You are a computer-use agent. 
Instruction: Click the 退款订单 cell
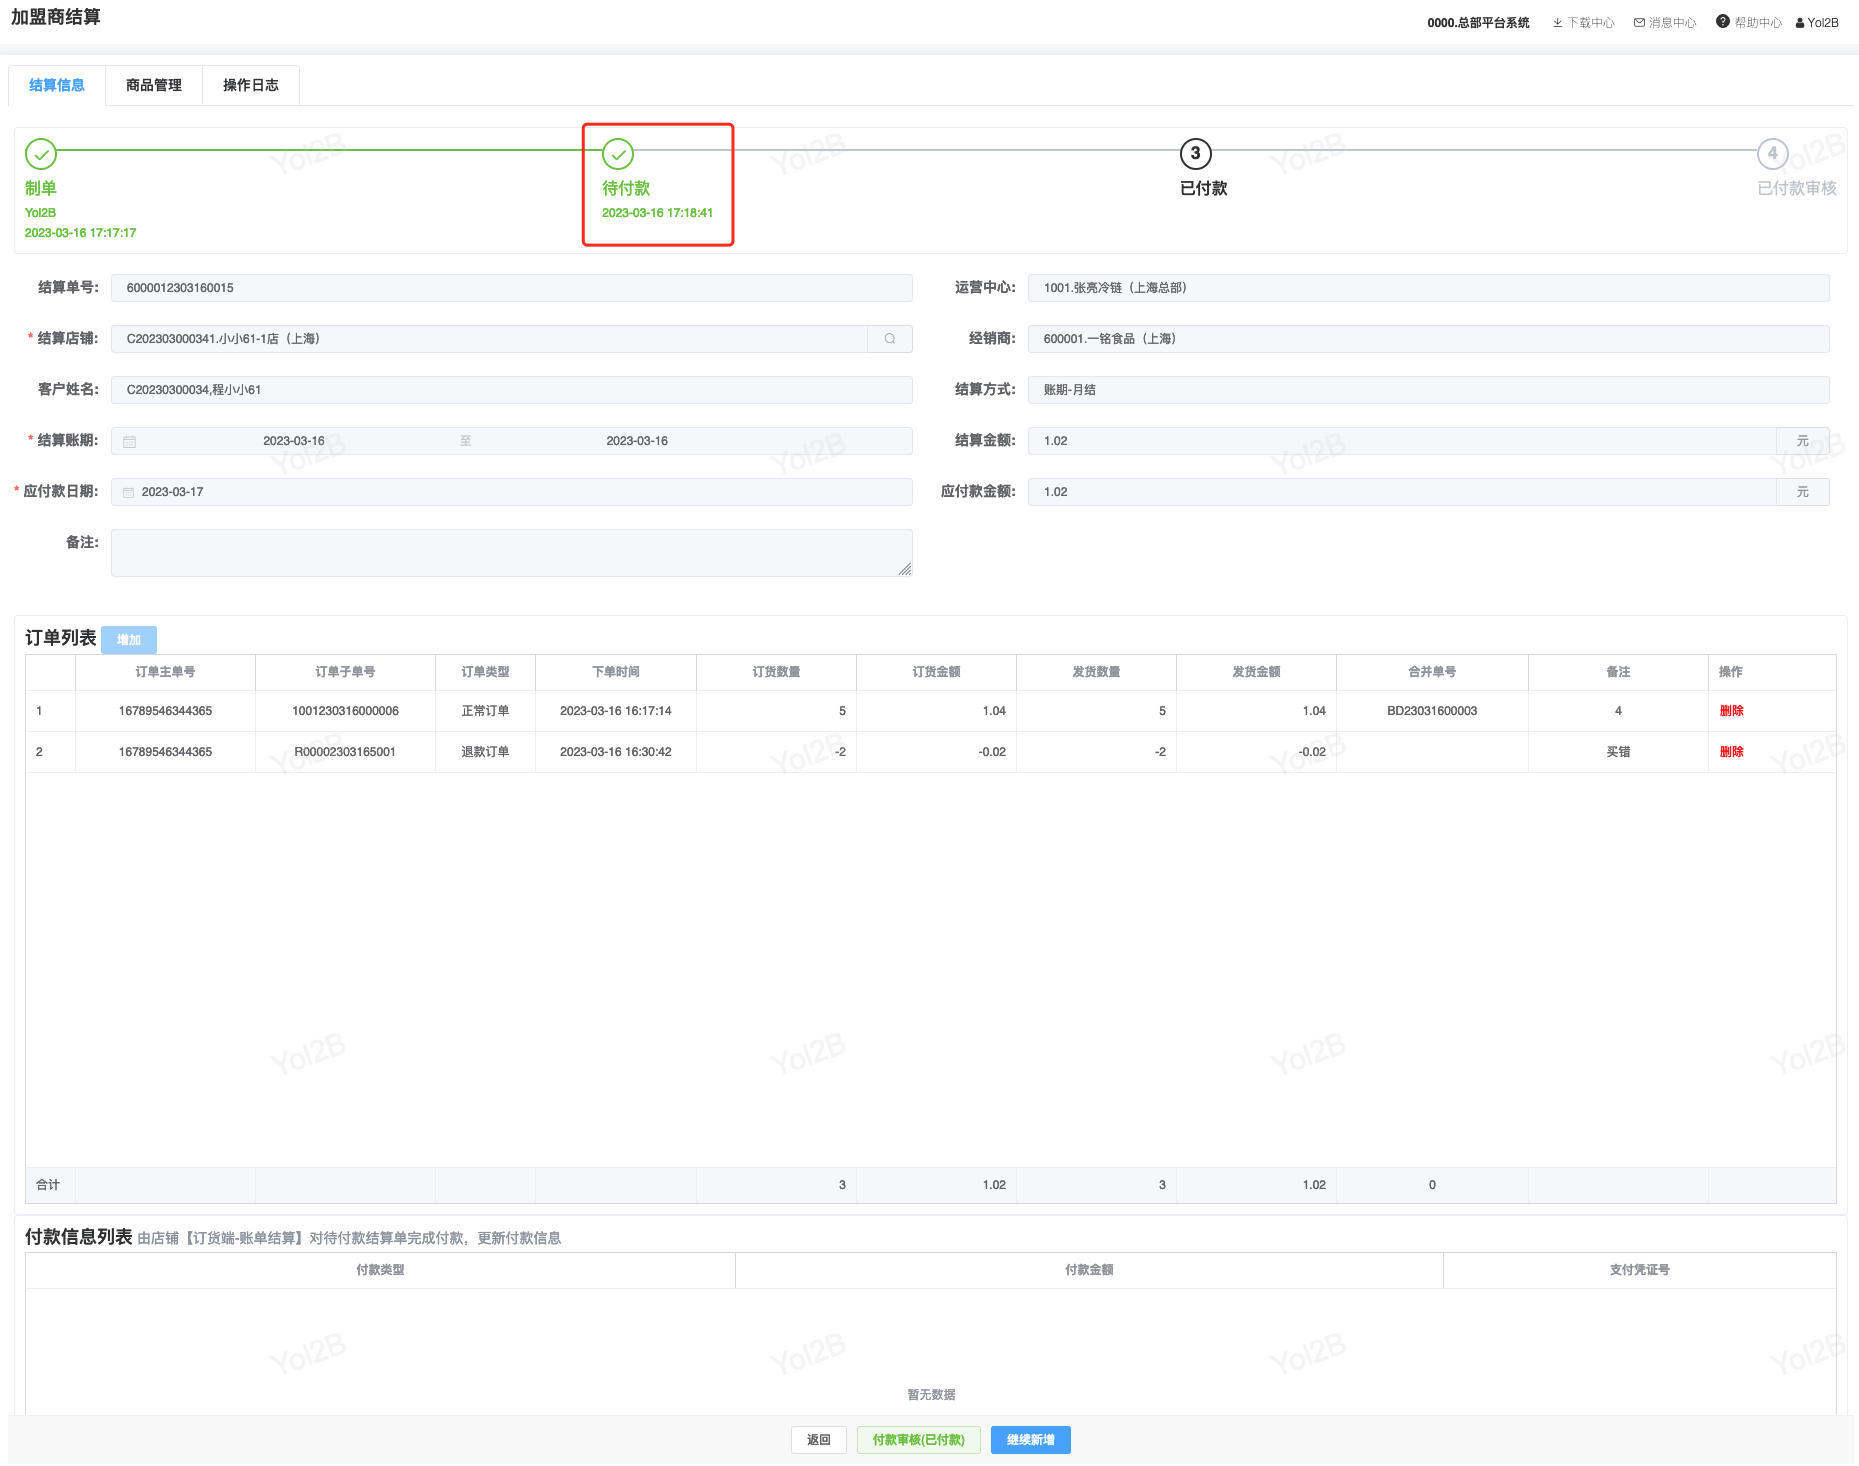(485, 752)
